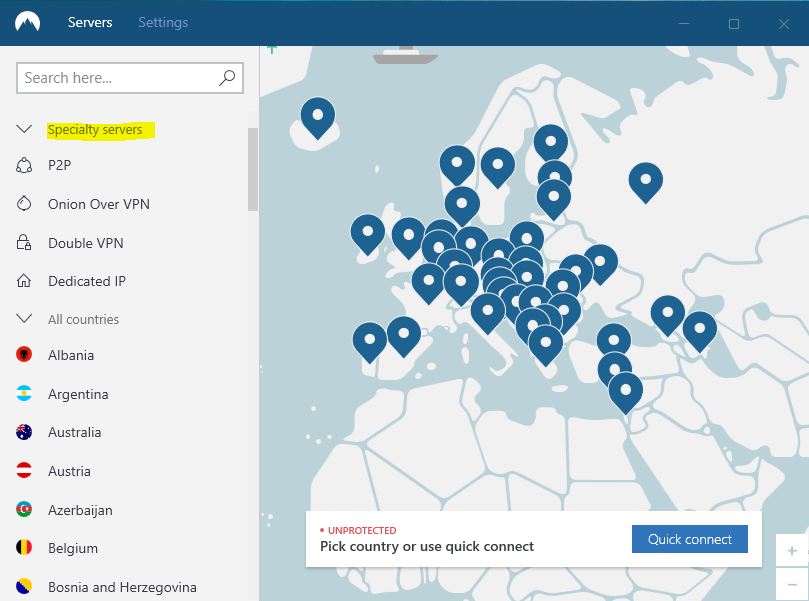Open the Settings tab

[163, 22]
